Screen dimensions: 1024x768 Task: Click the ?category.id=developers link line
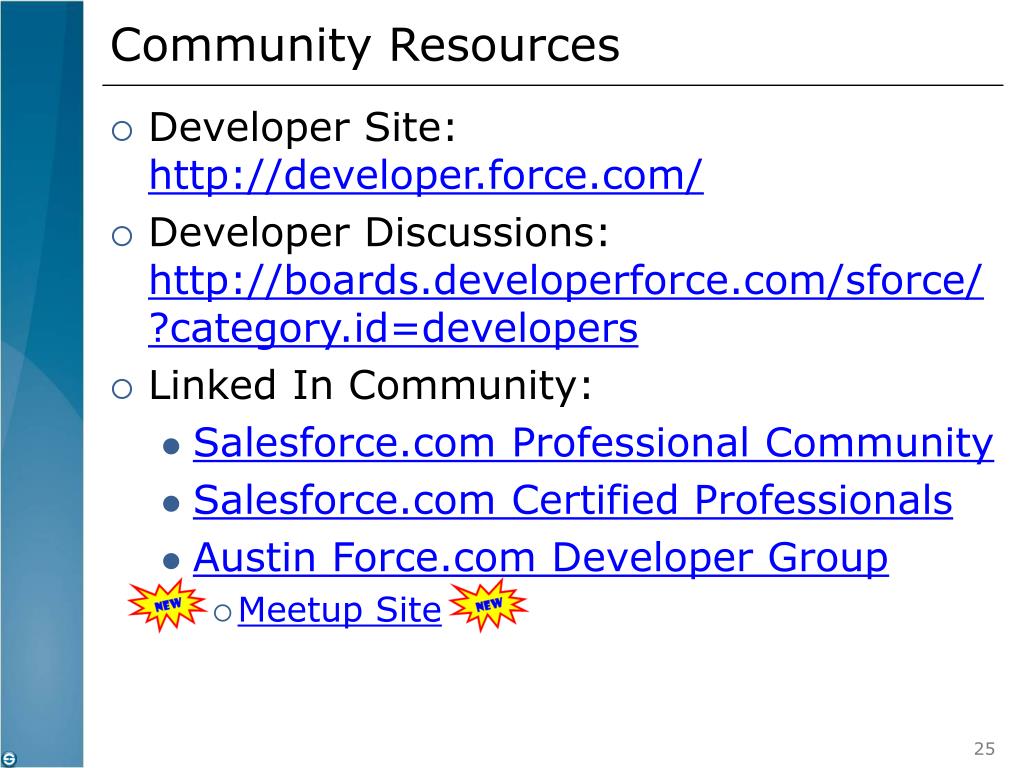pos(393,328)
